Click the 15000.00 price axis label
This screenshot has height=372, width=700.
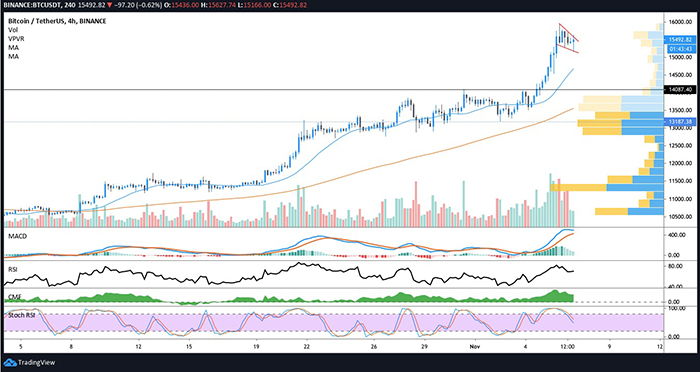click(x=680, y=57)
